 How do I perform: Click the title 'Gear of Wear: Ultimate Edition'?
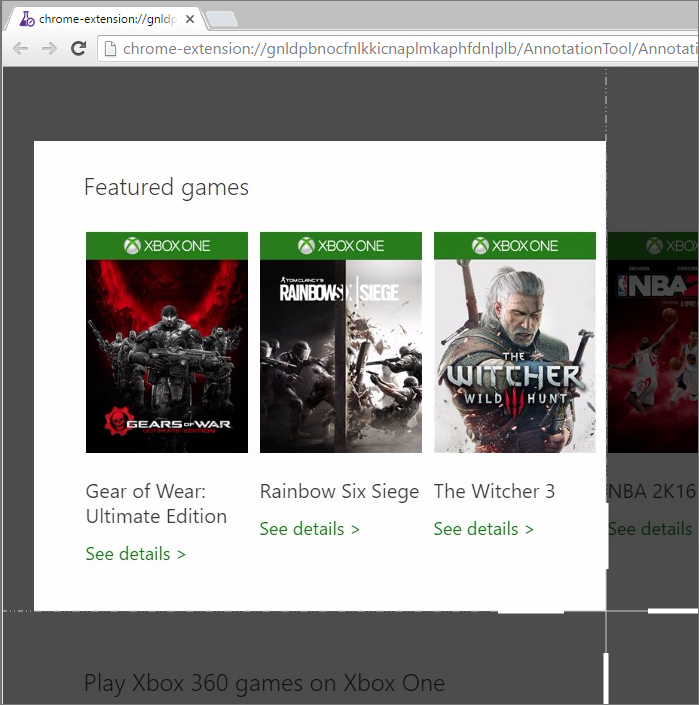click(156, 504)
